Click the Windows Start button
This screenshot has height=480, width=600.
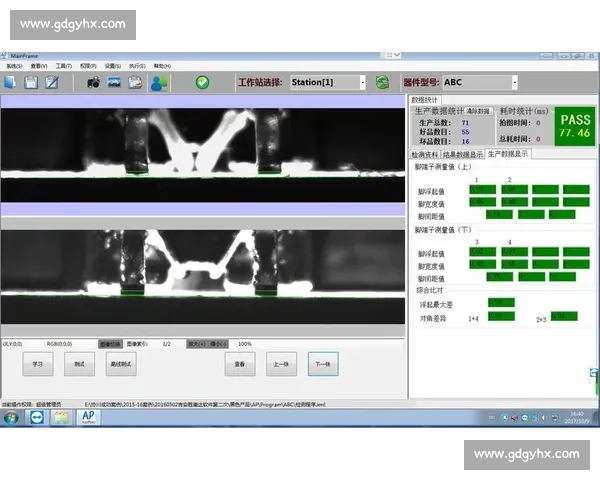(11, 417)
